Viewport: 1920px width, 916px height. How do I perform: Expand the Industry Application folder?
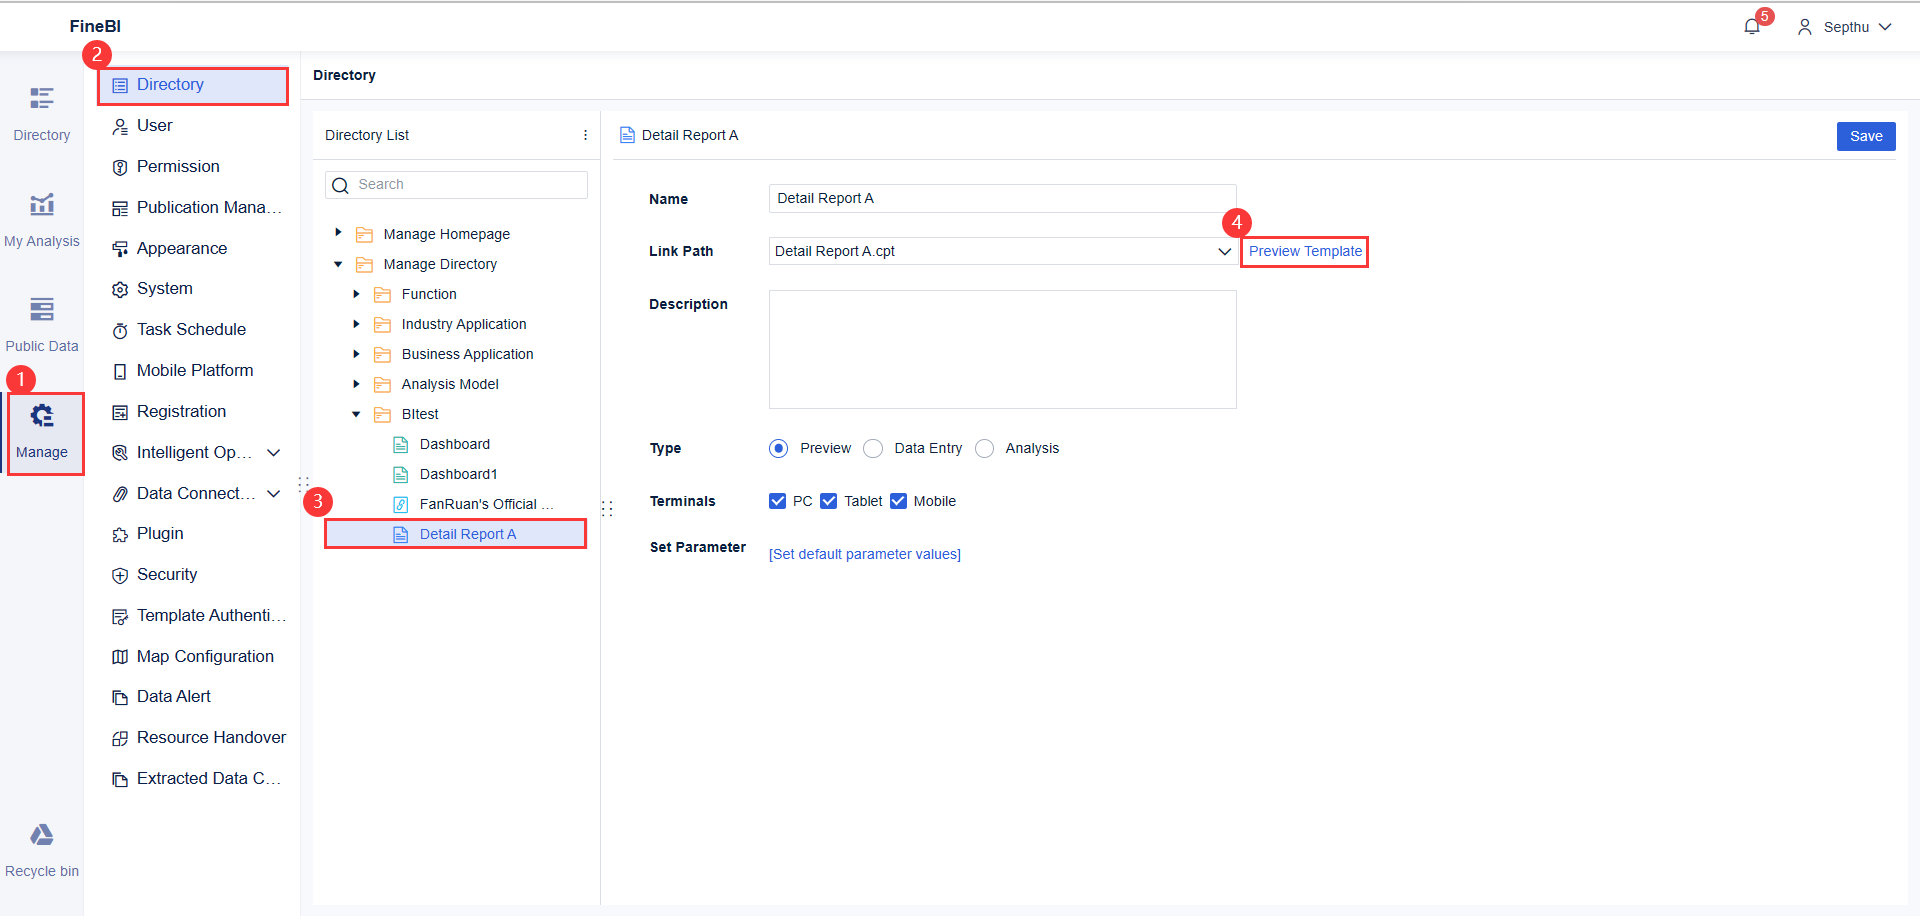[x=356, y=324]
